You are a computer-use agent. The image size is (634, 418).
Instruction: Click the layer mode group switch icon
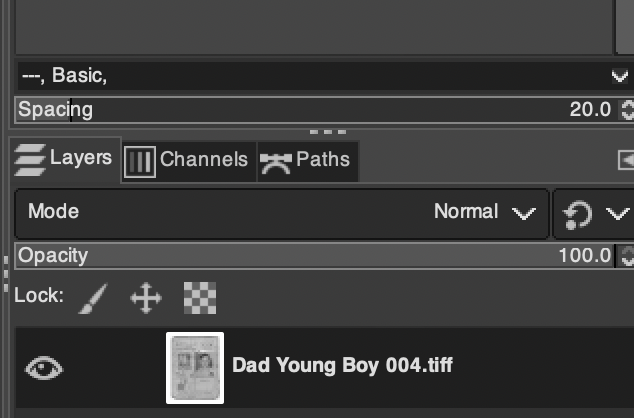pyautogui.click(x=578, y=213)
